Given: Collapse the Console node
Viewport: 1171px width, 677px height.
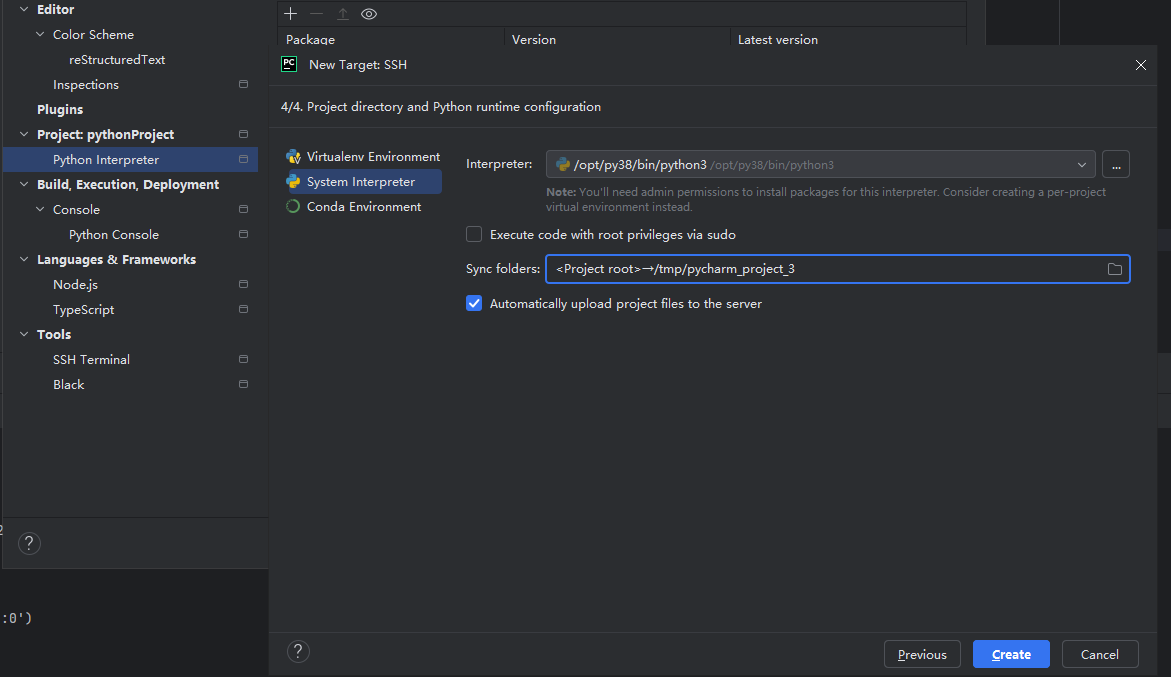Looking at the screenshot, I should pos(40,210).
